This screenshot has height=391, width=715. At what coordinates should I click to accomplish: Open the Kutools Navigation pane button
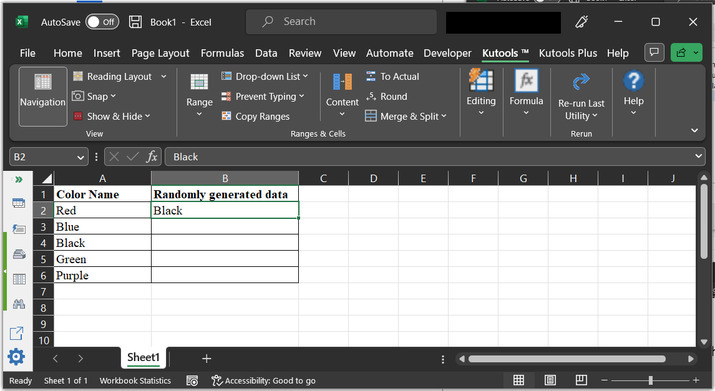(x=43, y=96)
